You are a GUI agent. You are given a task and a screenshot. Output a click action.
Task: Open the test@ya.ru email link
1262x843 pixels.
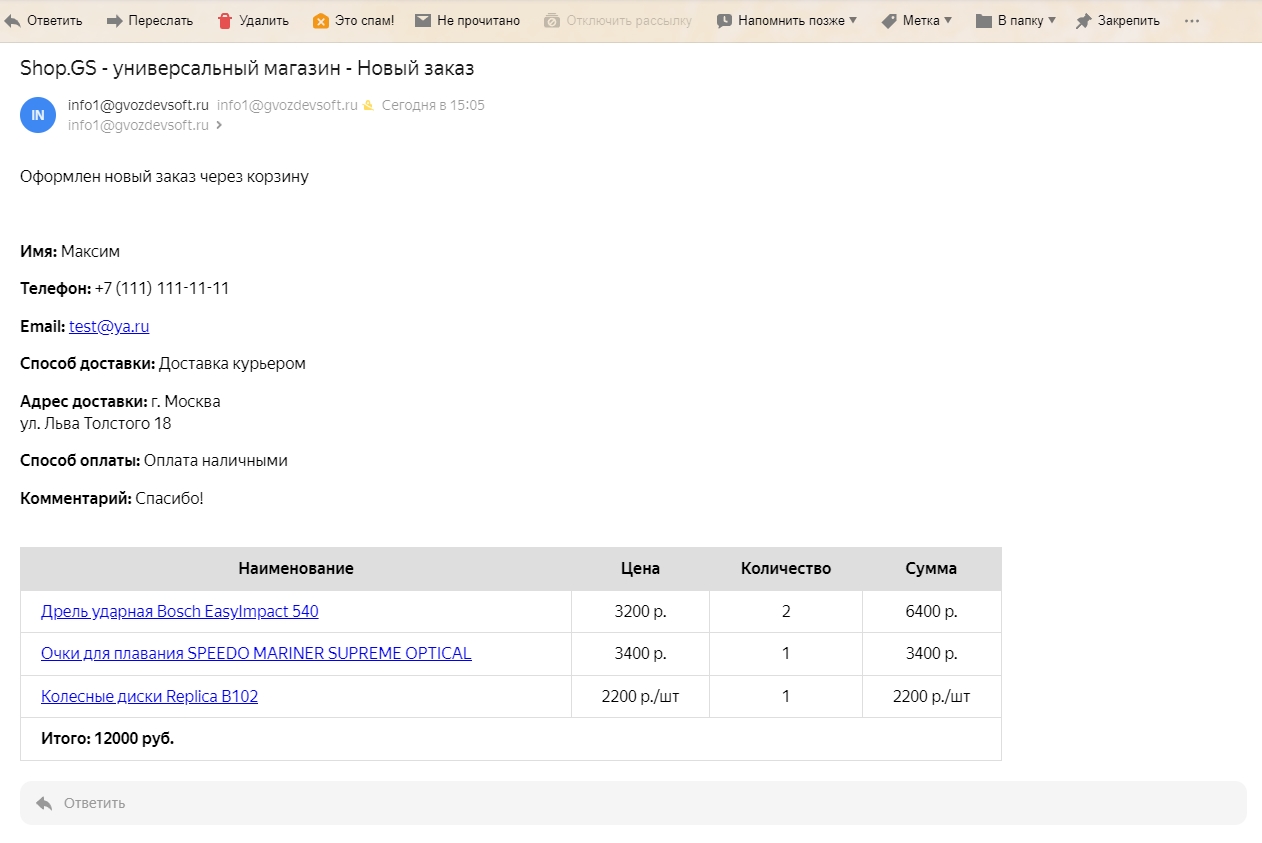tap(109, 326)
